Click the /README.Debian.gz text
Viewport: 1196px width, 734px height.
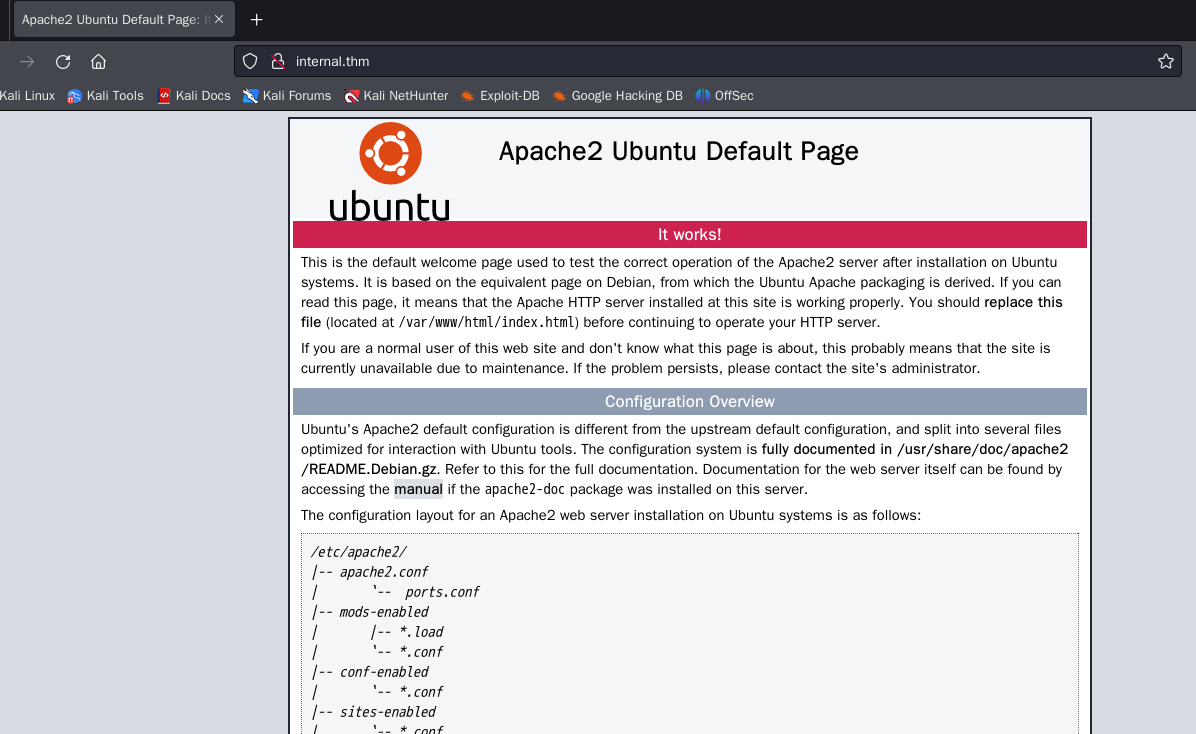pos(368,469)
